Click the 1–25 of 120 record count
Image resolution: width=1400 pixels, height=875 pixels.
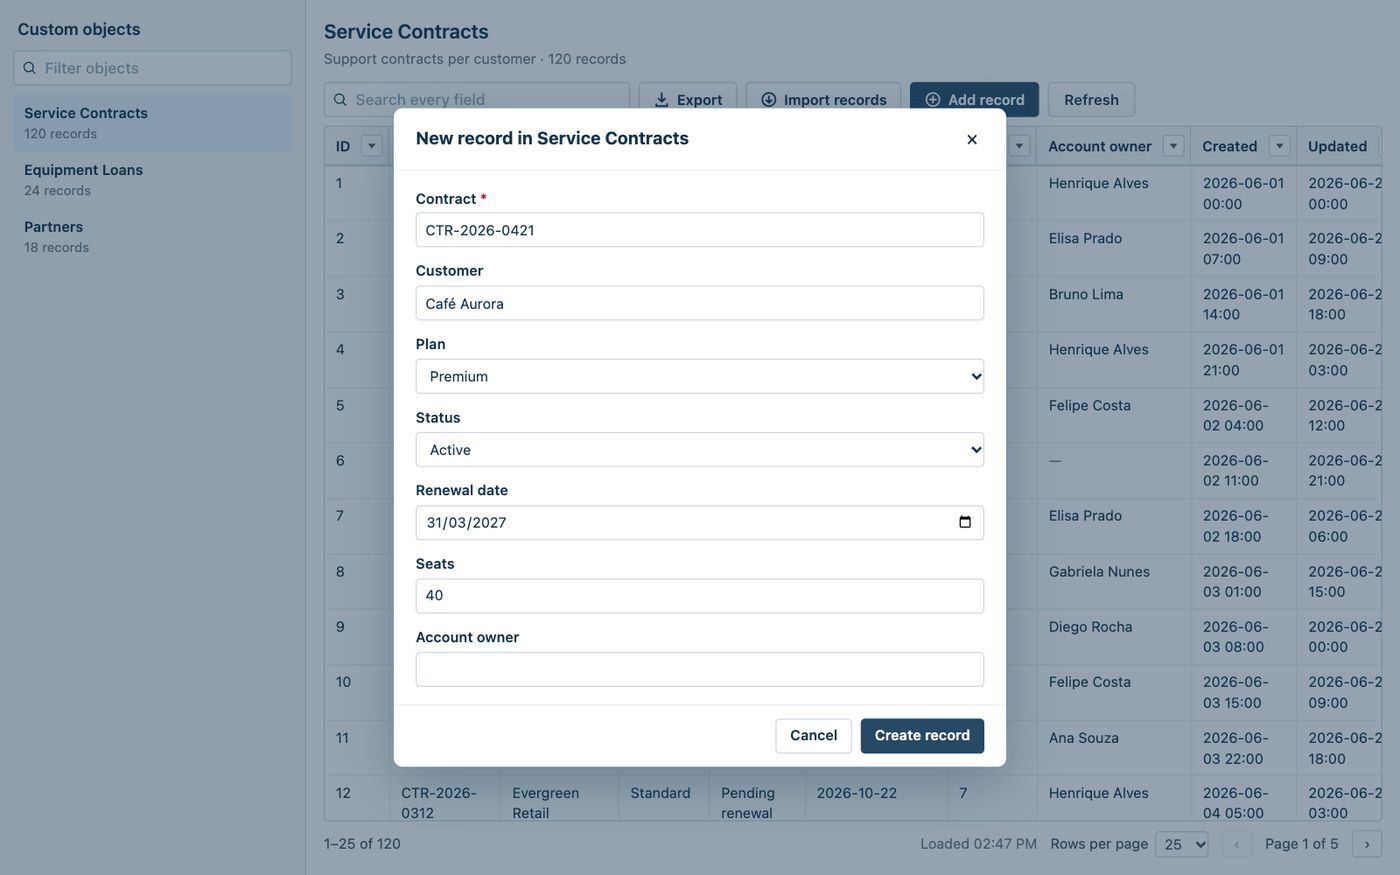362,844
